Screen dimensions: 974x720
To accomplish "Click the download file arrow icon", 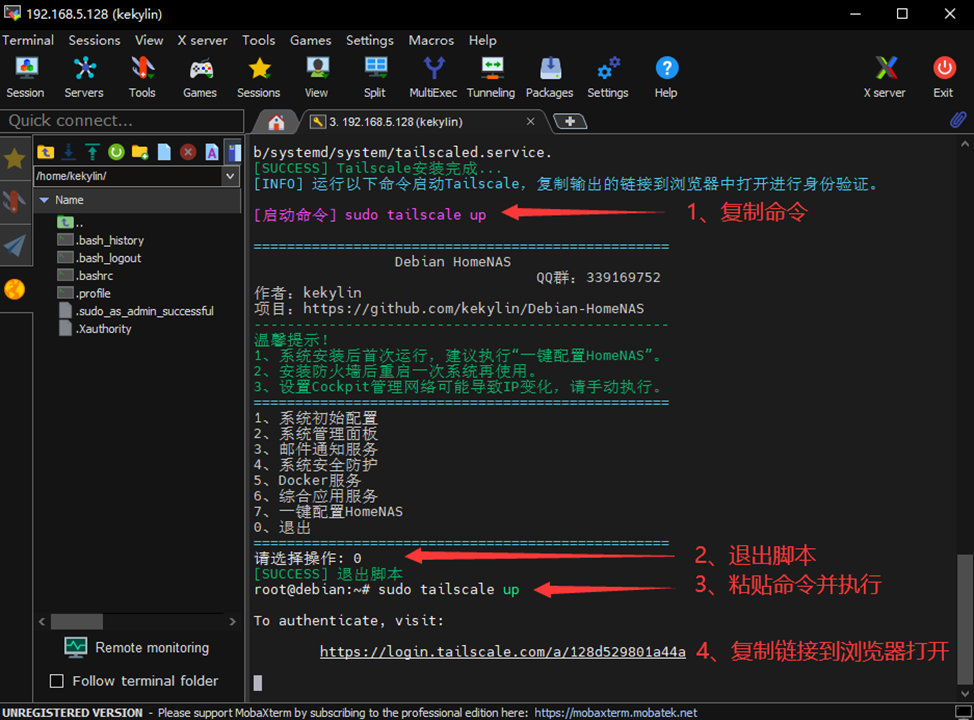I will coord(69,152).
